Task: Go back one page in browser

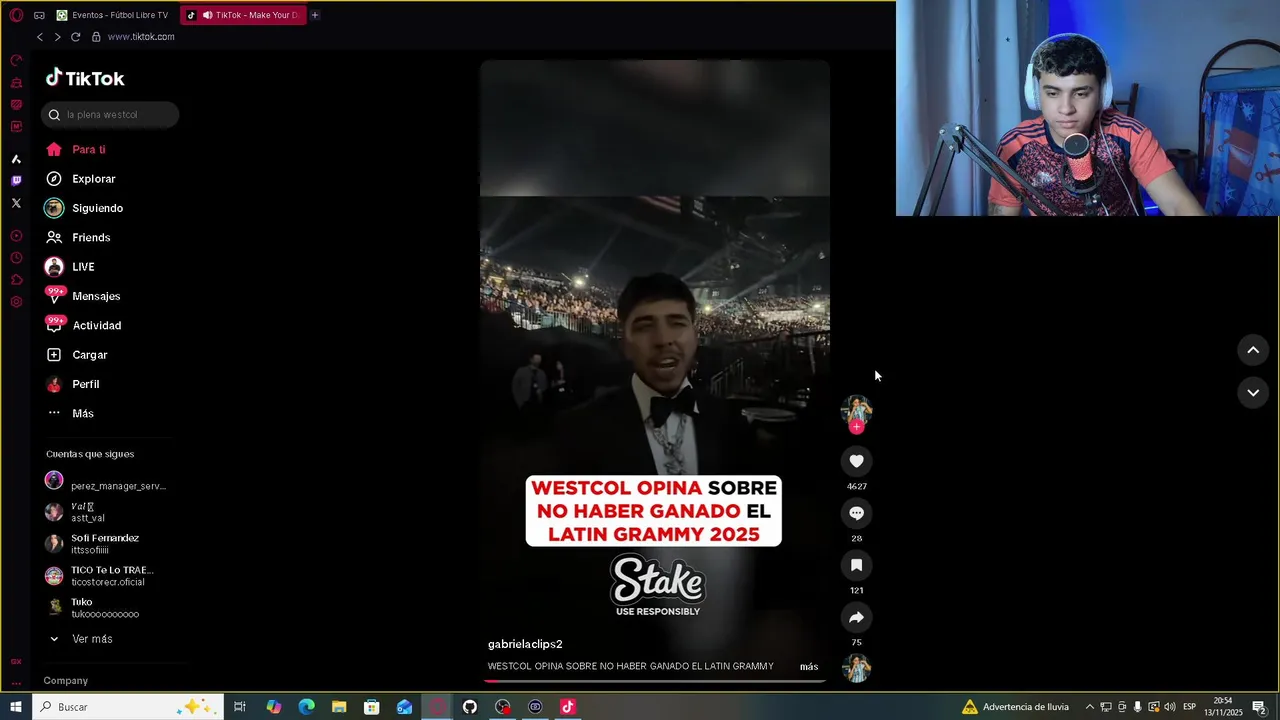Action: (x=40, y=37)
